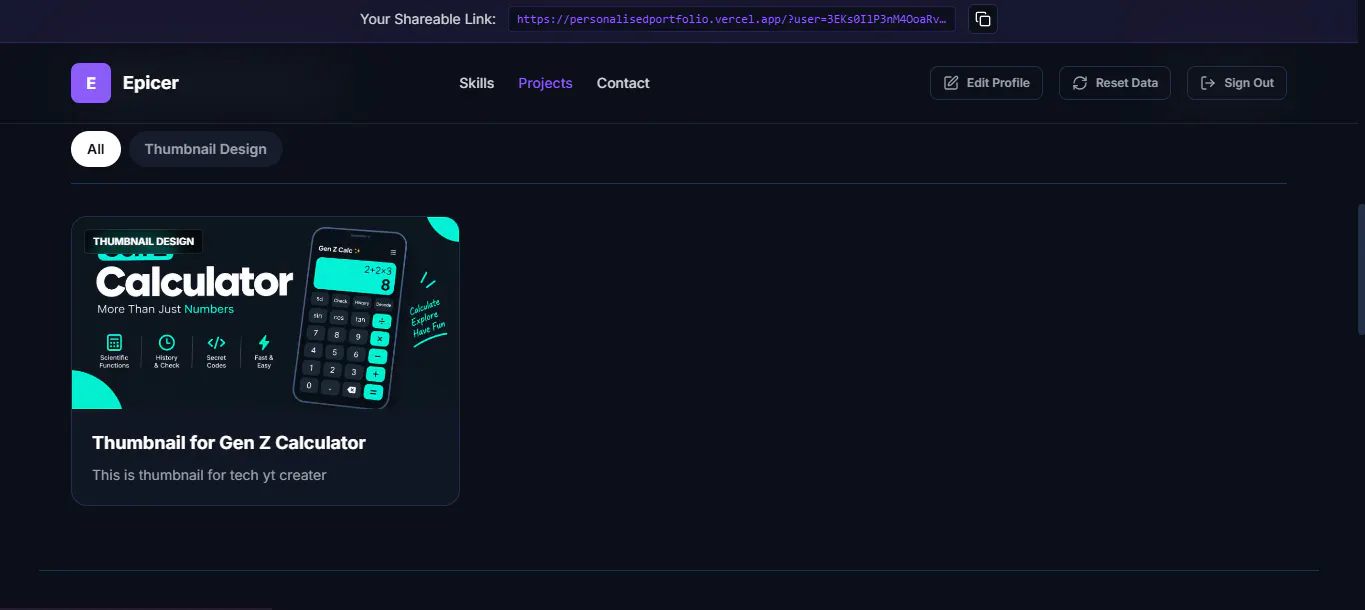Click the History & Check clock icon
Screen dimensions: 1365x610
coord(167,343)
